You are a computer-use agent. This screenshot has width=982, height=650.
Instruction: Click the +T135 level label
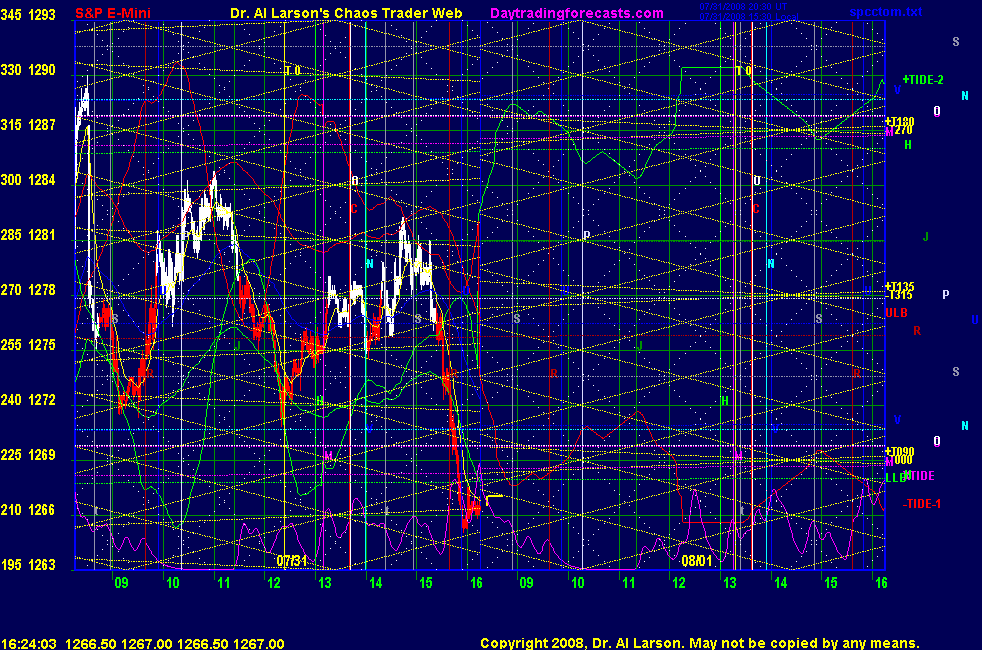coord(900,286)
